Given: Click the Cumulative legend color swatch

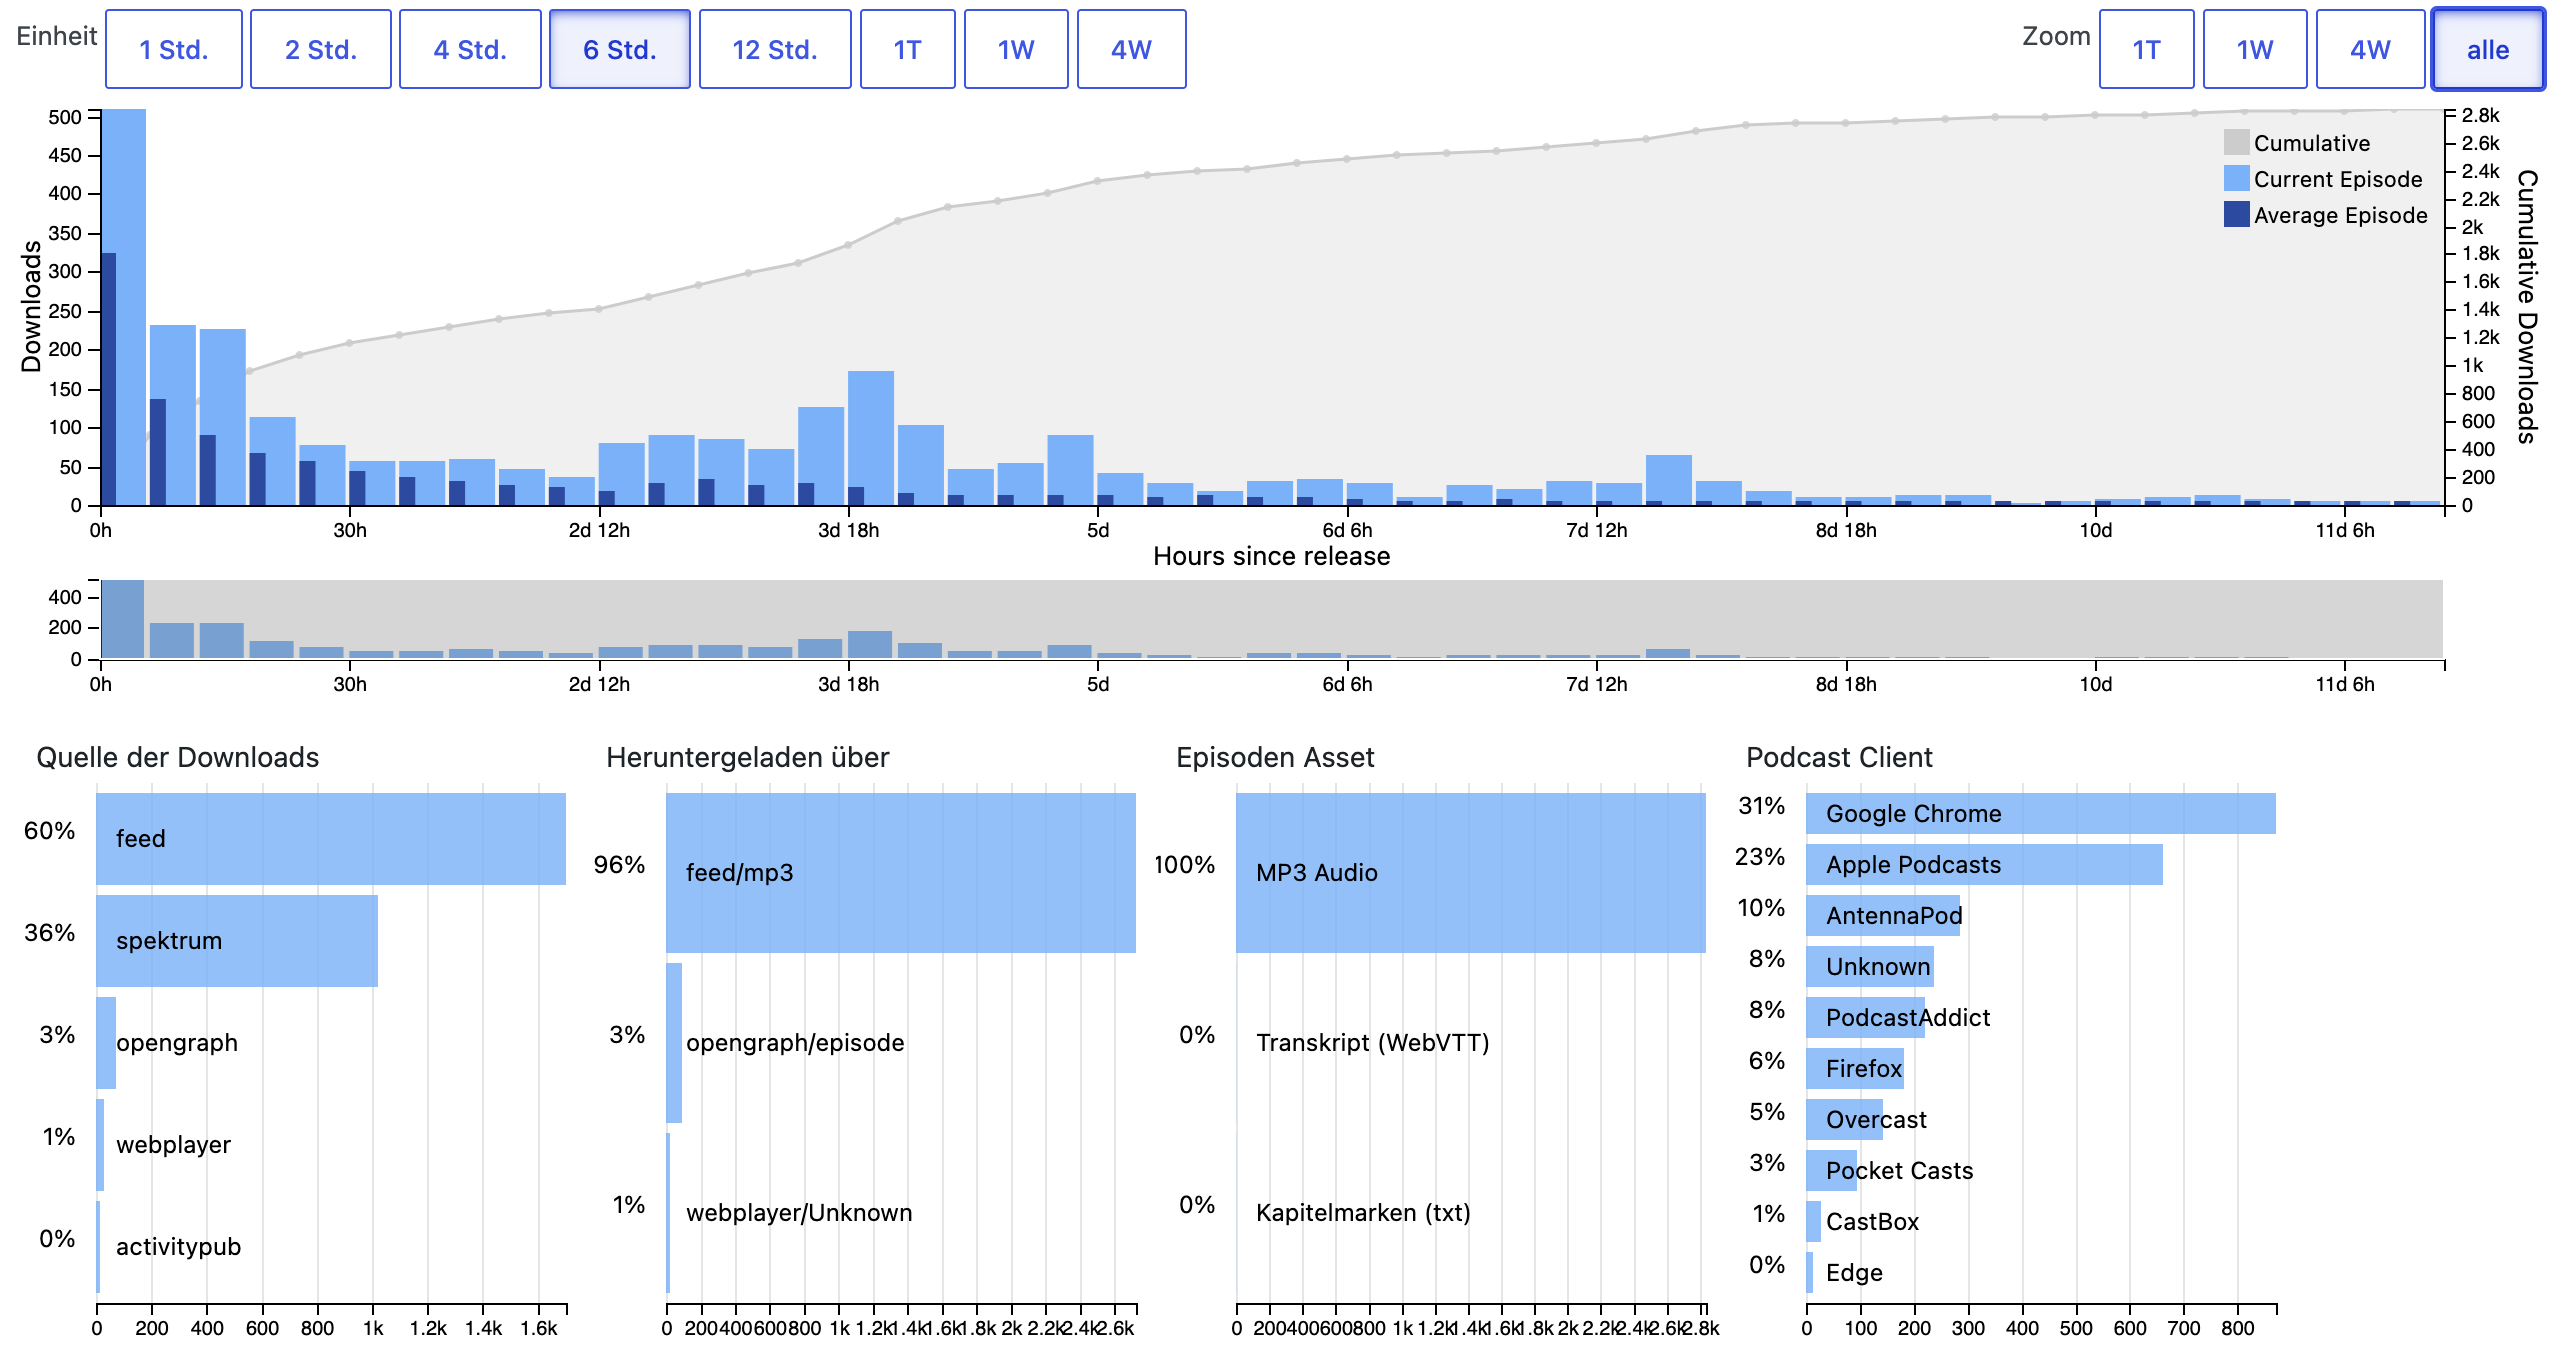Looking at the screenshot, I should point(2237,142).
